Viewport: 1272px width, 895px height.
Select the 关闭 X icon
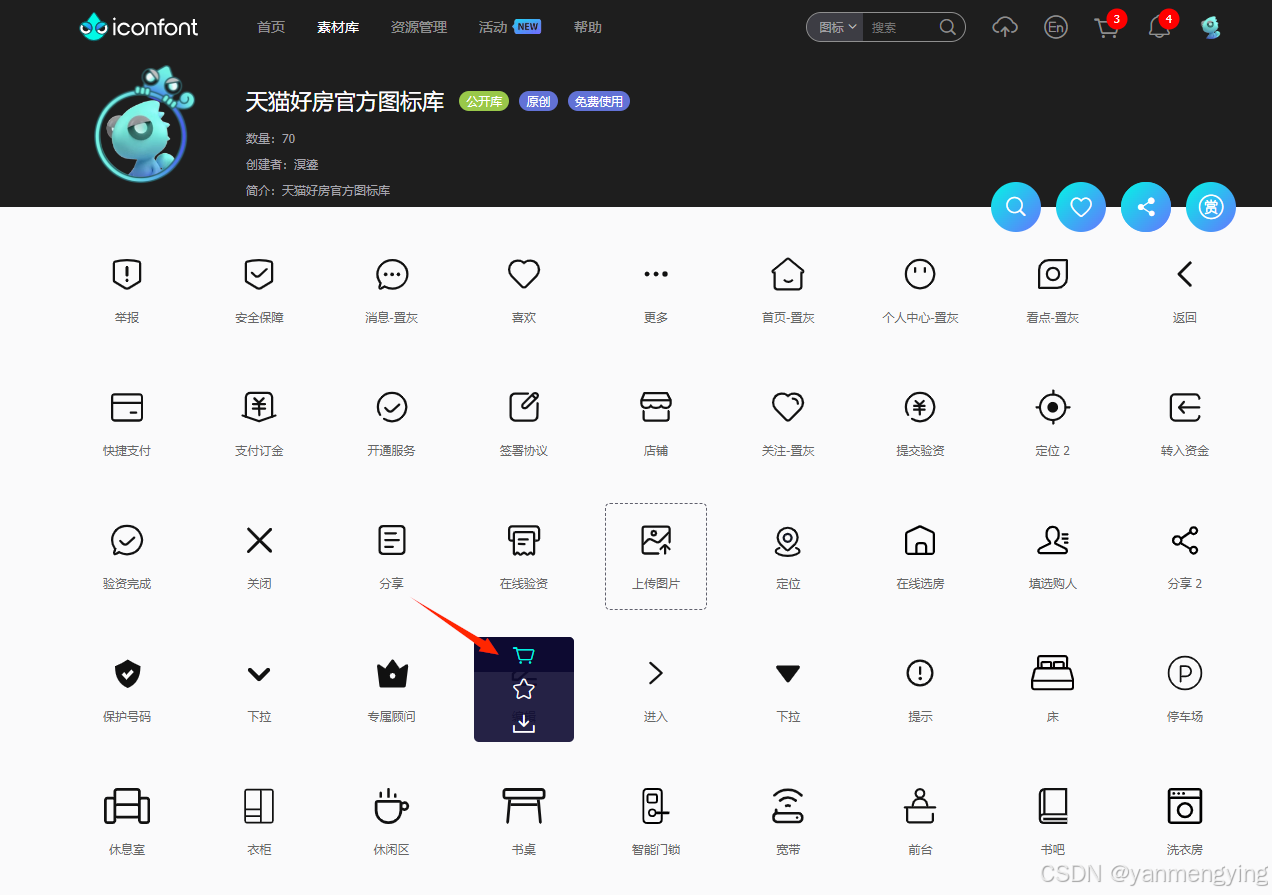click(259, 540)
